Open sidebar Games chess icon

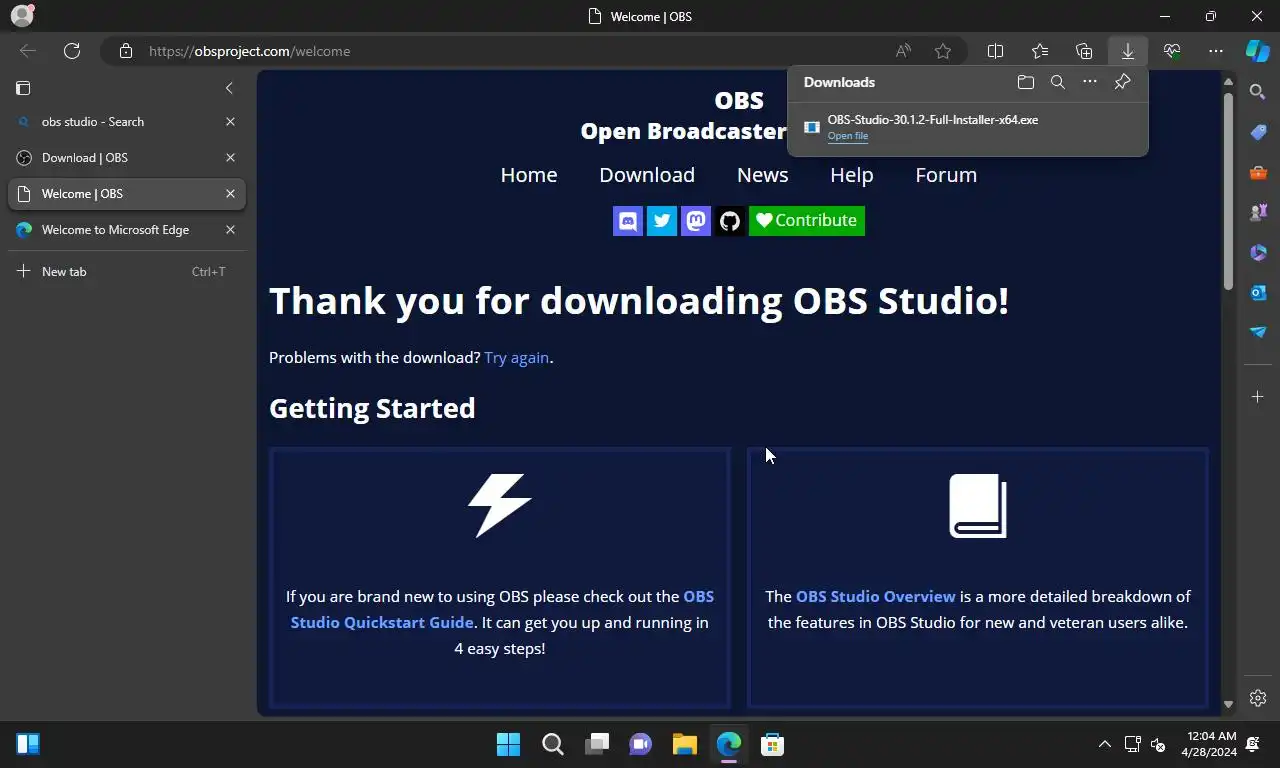point(1258,212)
